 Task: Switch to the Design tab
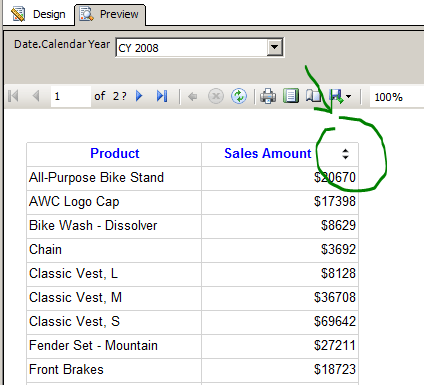point(39,14)
